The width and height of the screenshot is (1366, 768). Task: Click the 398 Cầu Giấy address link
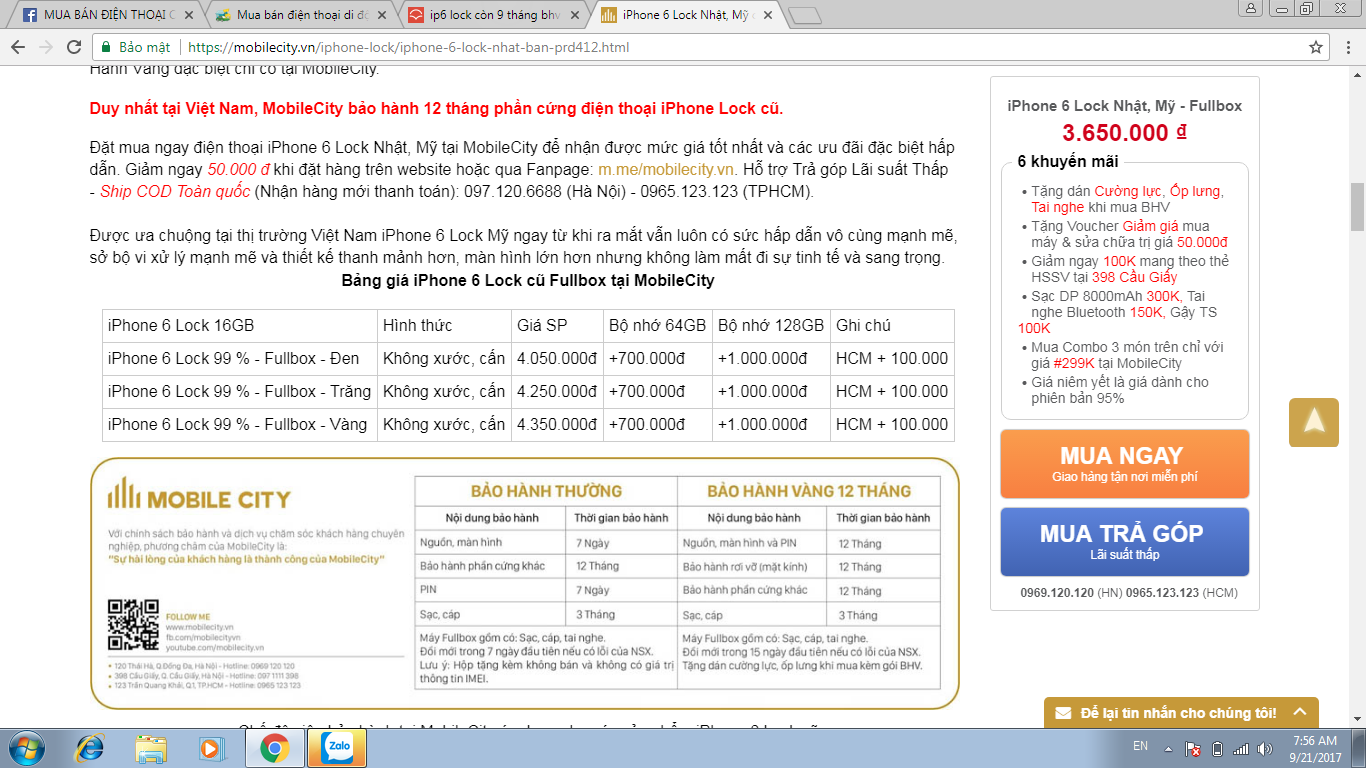[x=1135, y=277]
